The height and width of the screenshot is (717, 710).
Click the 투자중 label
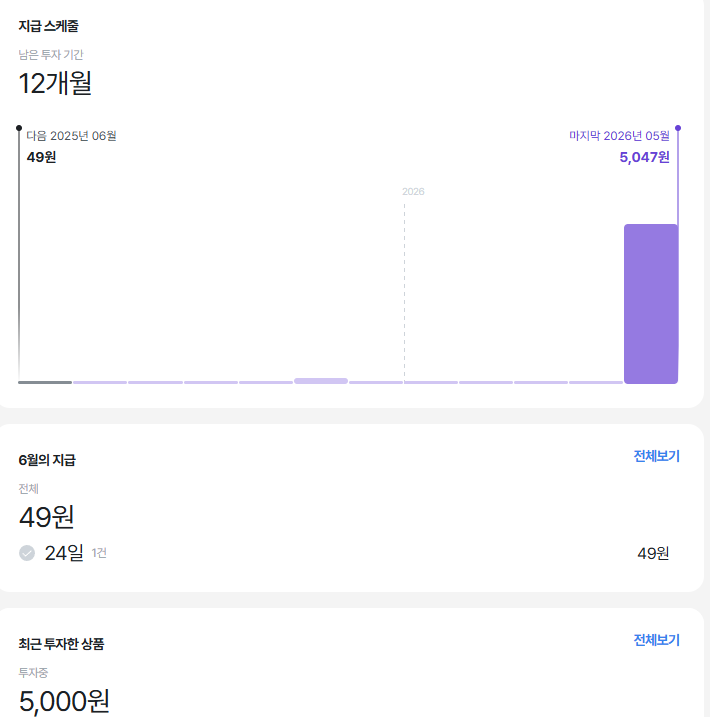33,673
